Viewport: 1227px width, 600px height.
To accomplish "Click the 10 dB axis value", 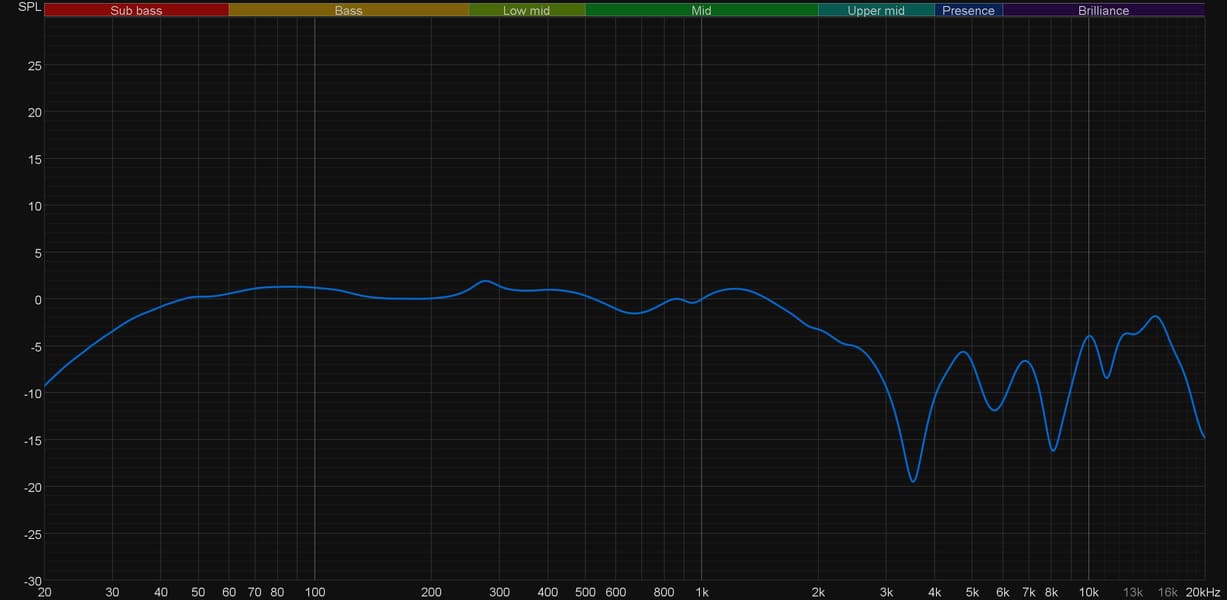I will pyautogui.click(x=35, y=206).
